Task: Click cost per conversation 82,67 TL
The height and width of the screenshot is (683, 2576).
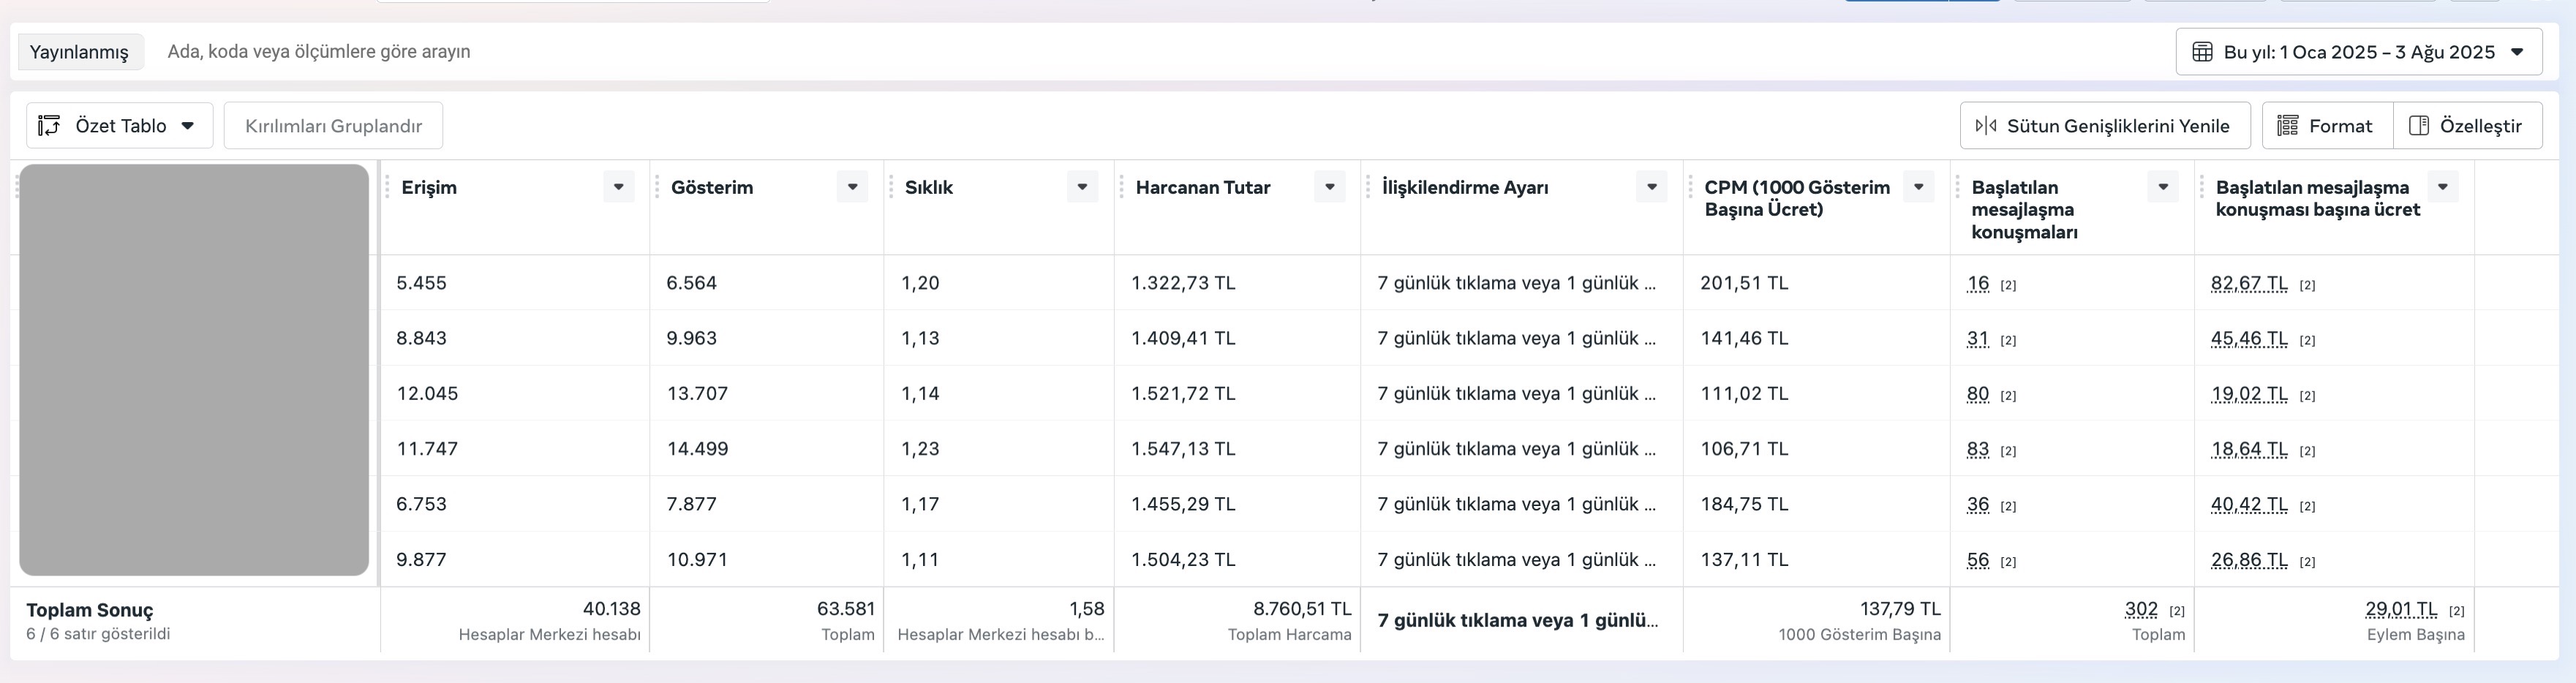Action: (2249, 283)
